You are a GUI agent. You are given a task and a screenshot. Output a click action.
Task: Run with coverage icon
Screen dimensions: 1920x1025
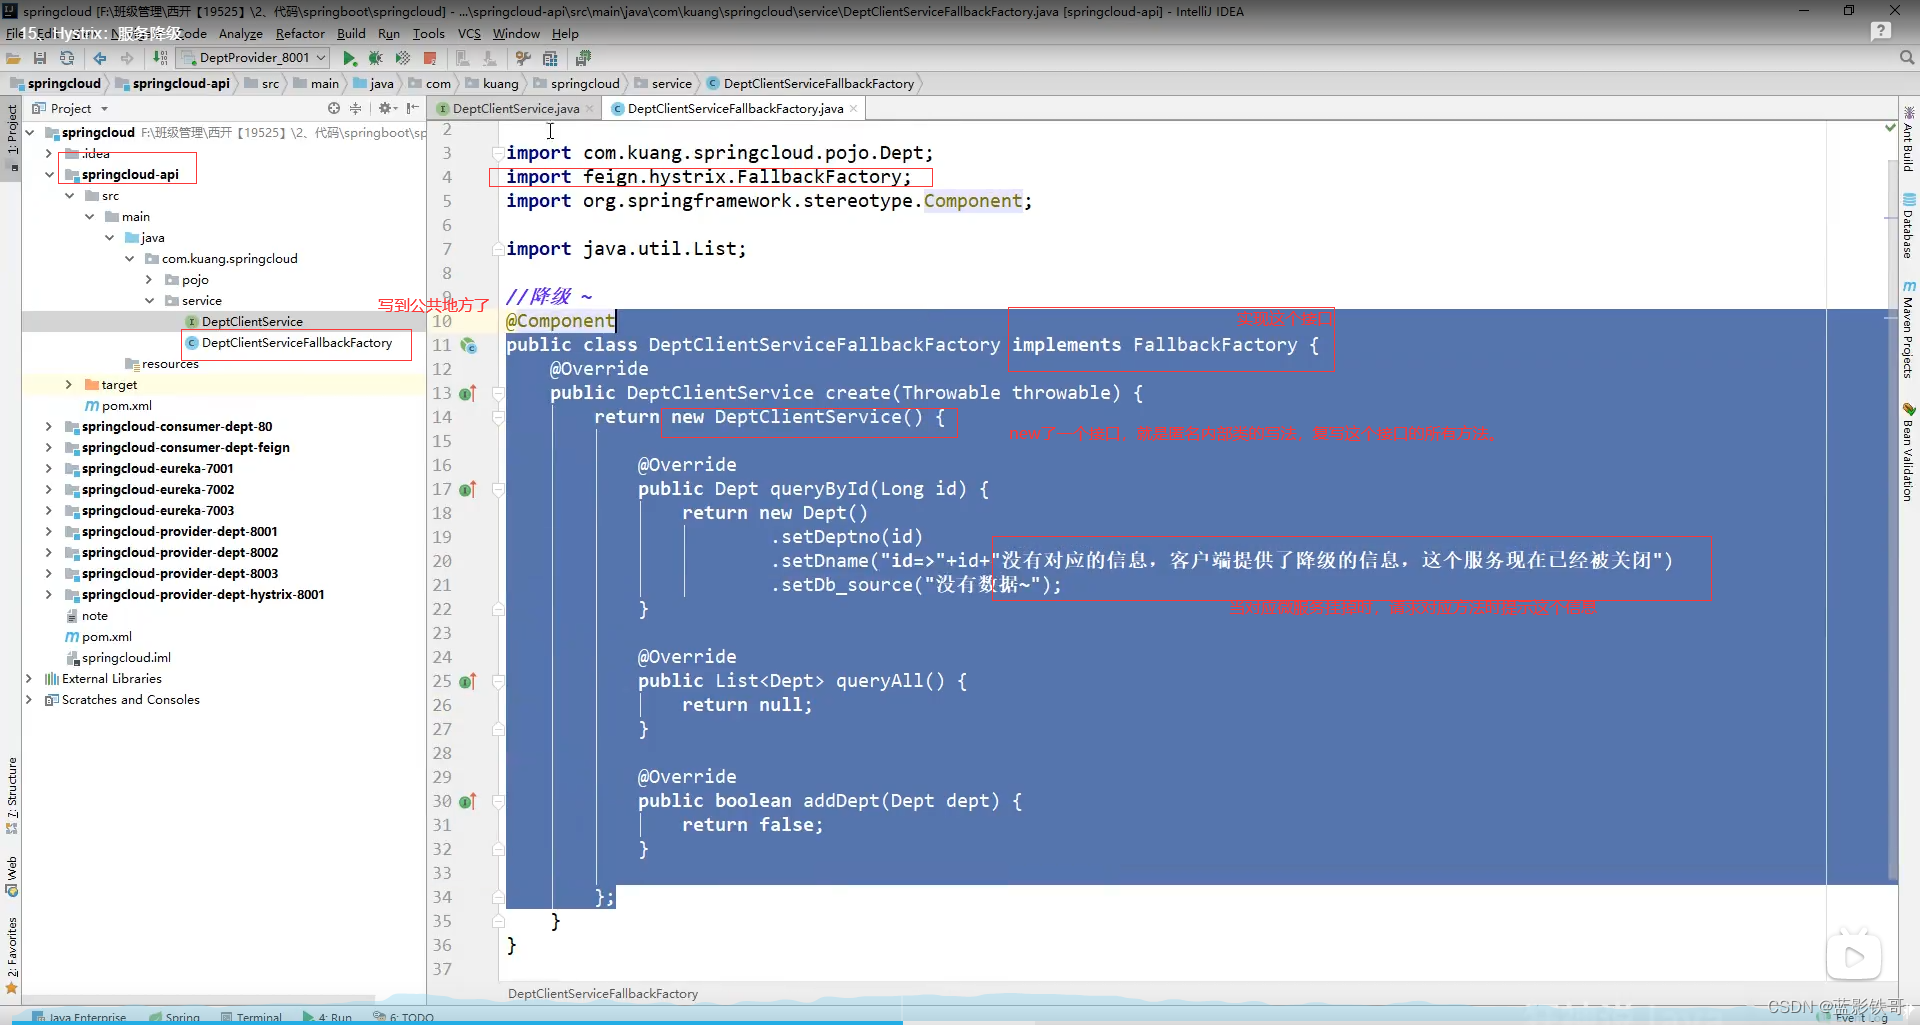[x=403, y=58]
